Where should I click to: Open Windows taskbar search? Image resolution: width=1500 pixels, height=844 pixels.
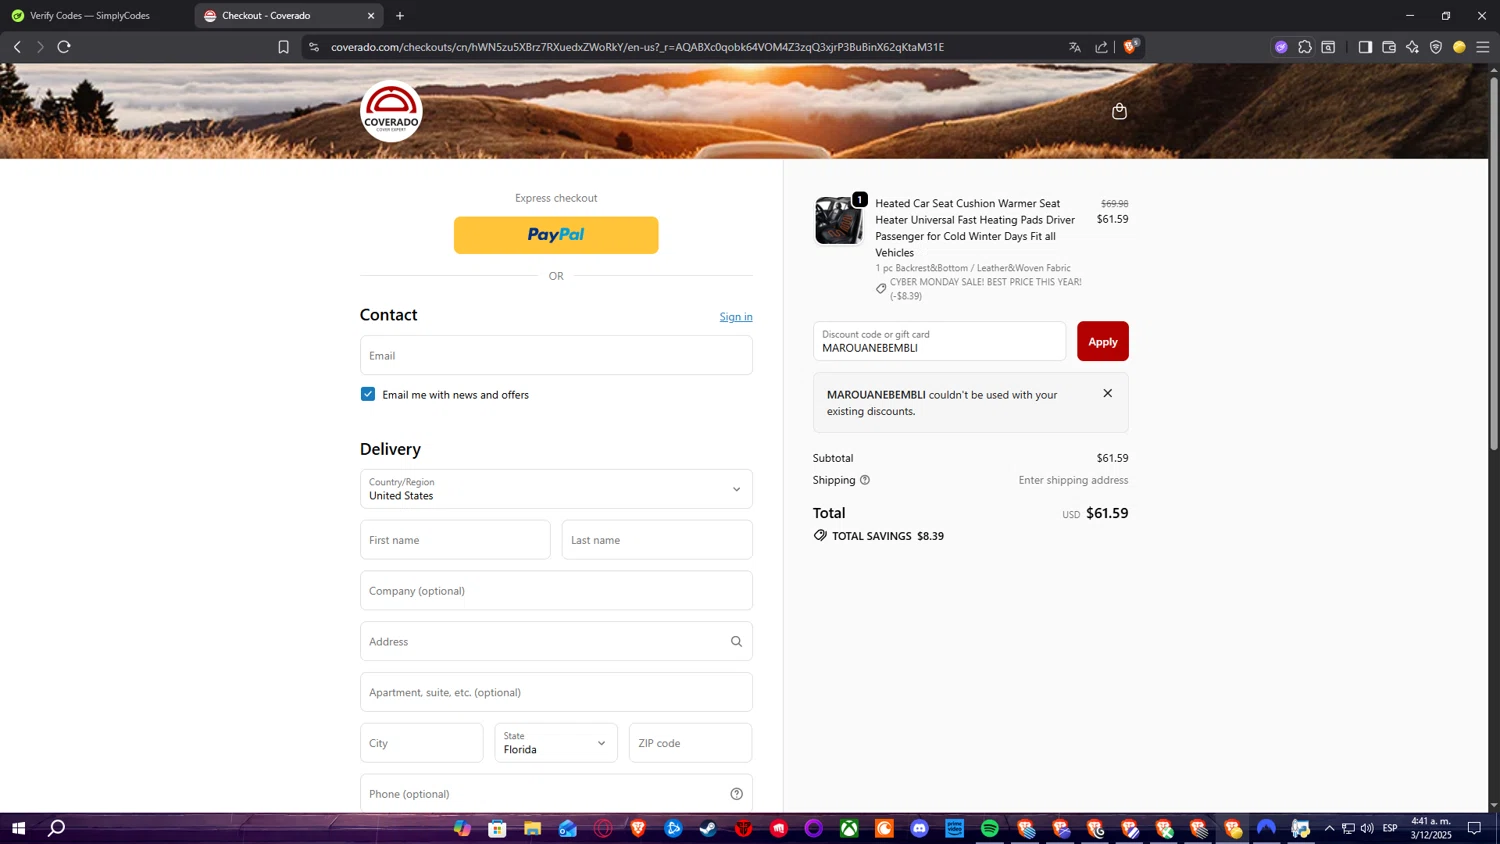pyautogui.click(x=57, y=828)
